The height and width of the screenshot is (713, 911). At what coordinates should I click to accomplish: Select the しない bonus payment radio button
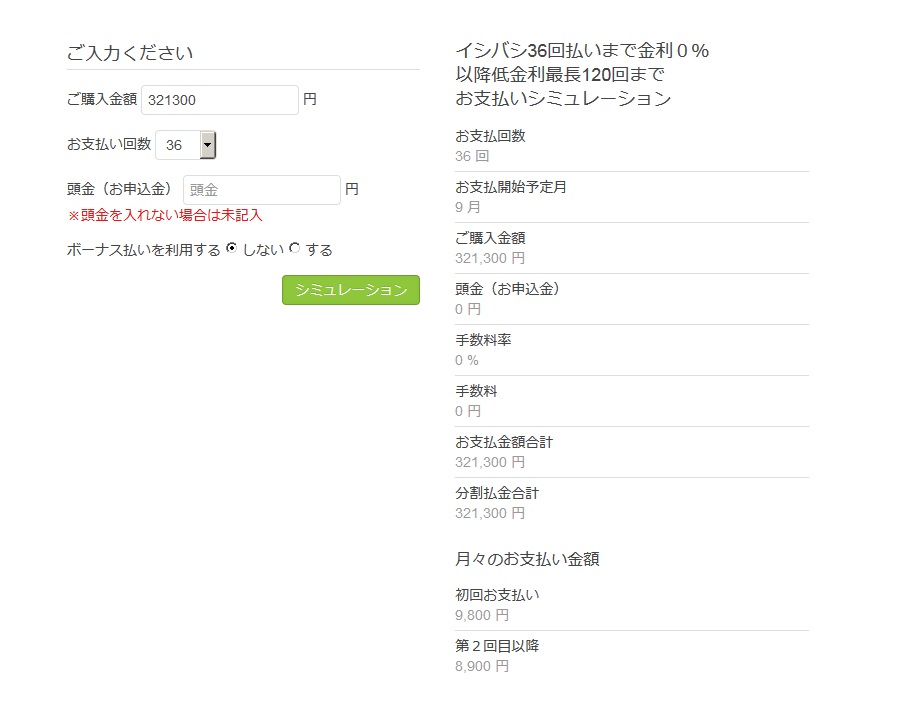pos(231,248)
